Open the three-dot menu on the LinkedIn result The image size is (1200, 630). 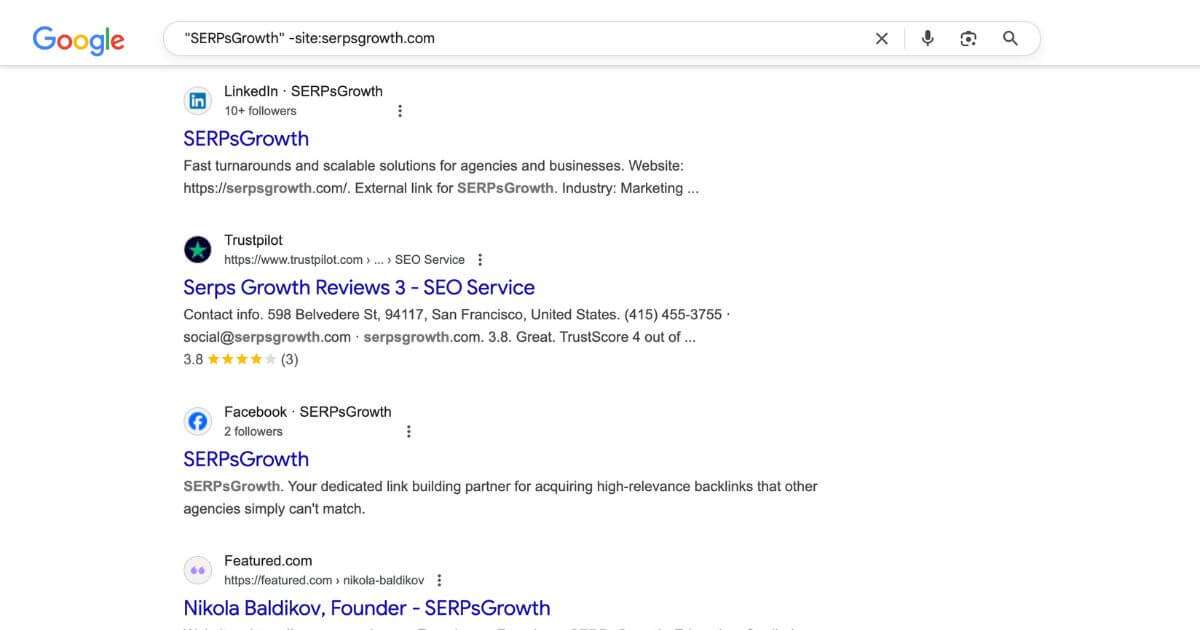click(400, 110)
